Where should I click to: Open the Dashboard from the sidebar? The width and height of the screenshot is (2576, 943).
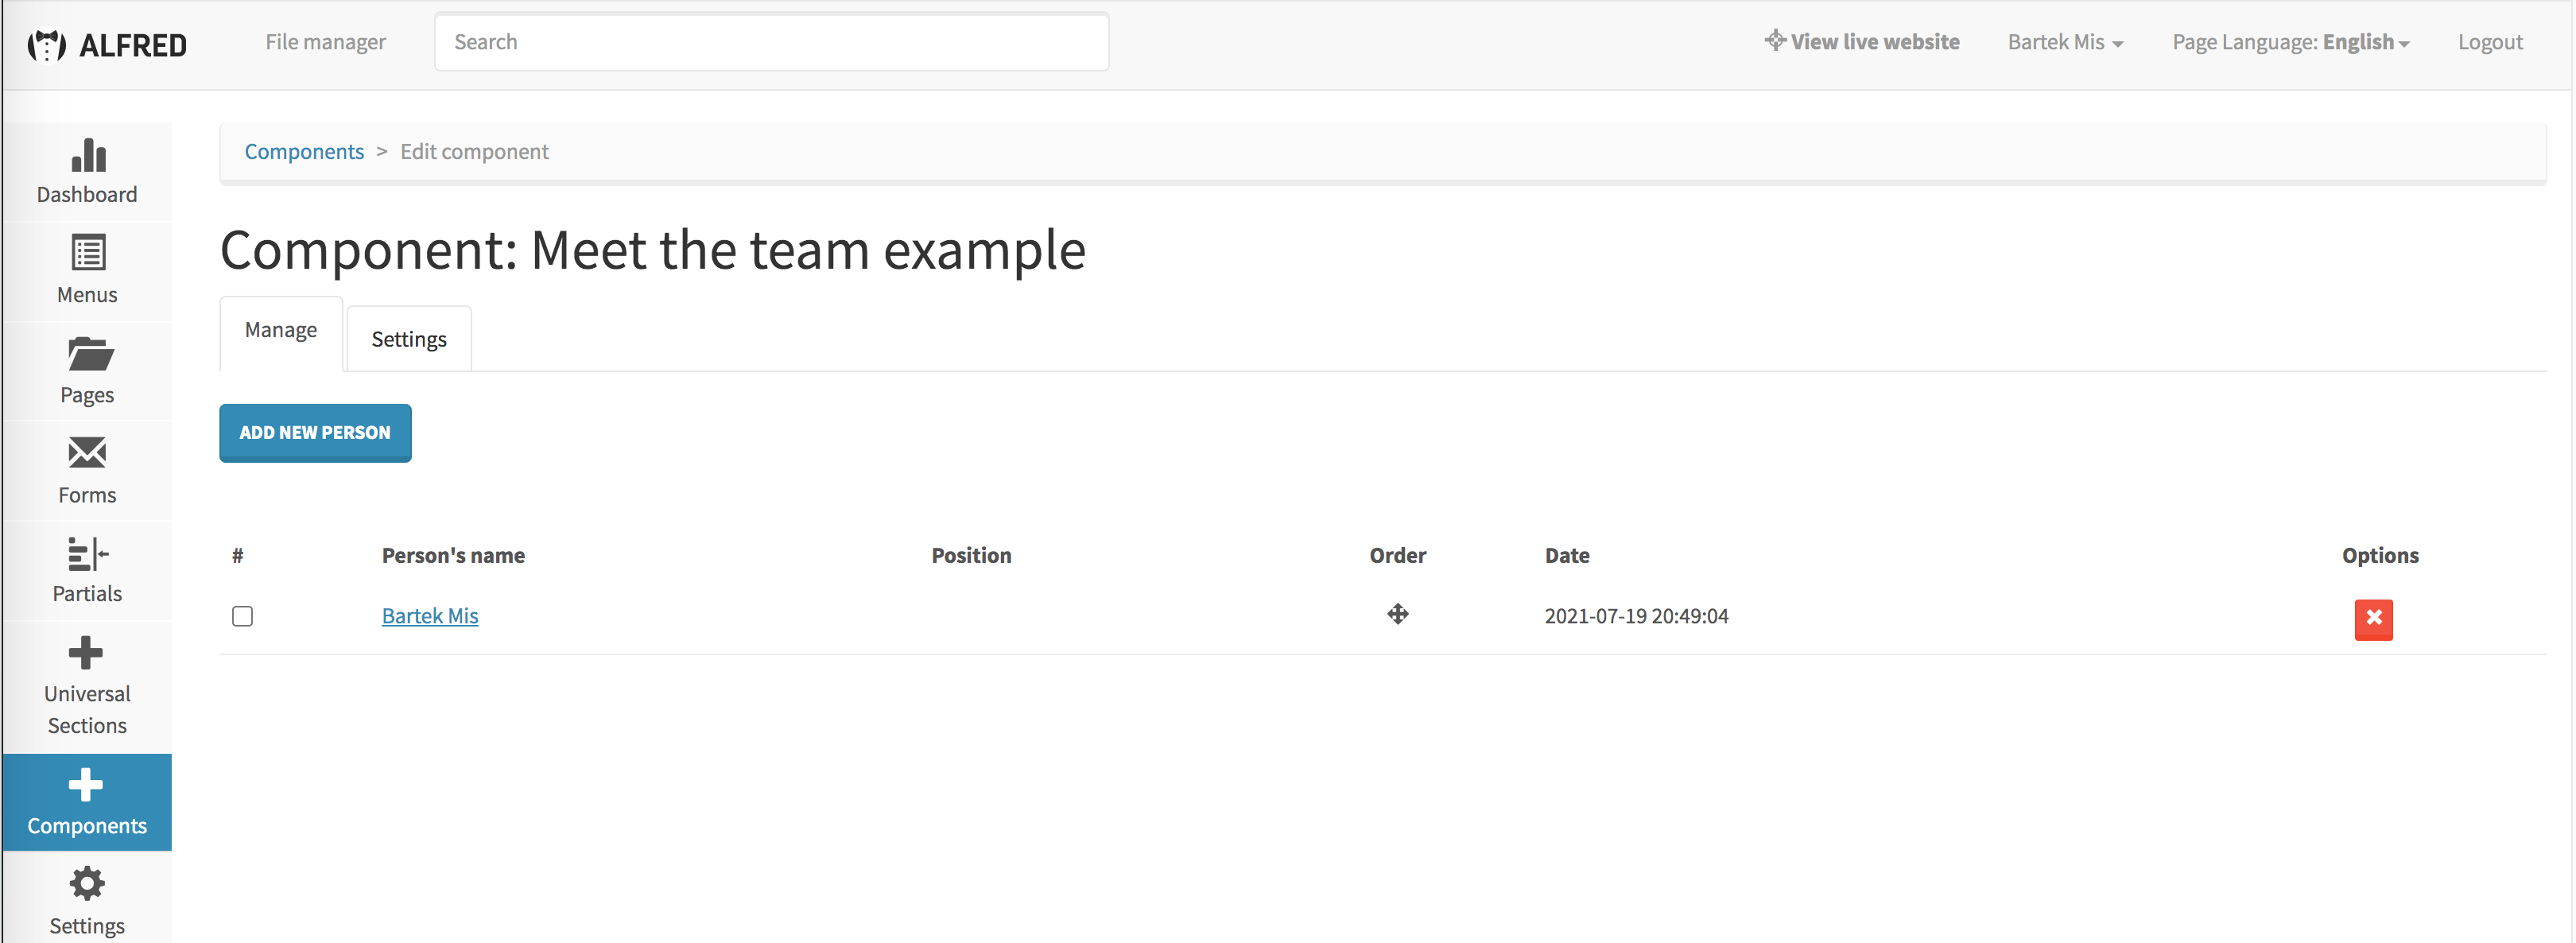tap(87, 170)
